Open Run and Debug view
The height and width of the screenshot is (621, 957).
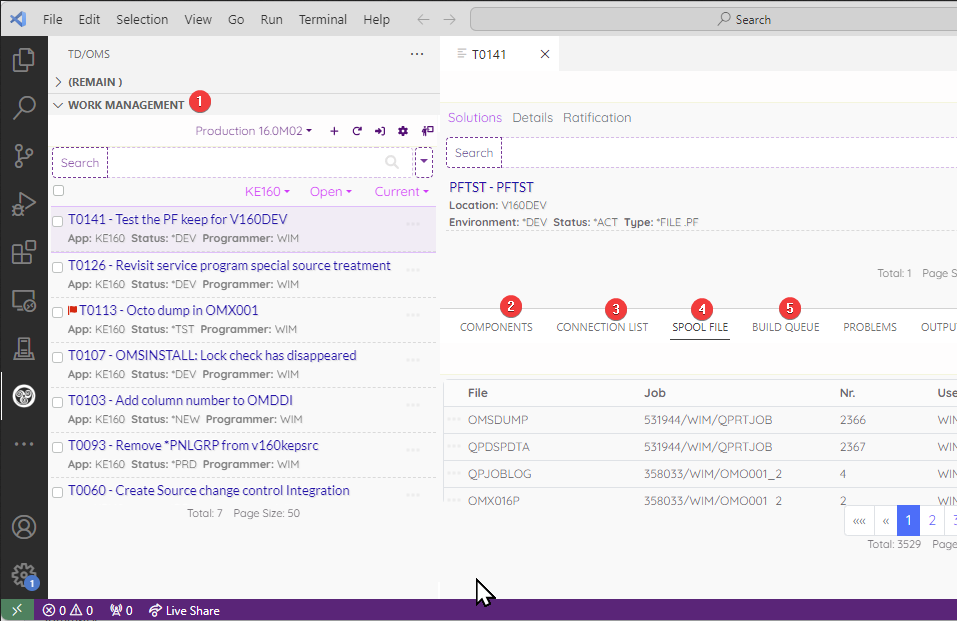point(24,204)
